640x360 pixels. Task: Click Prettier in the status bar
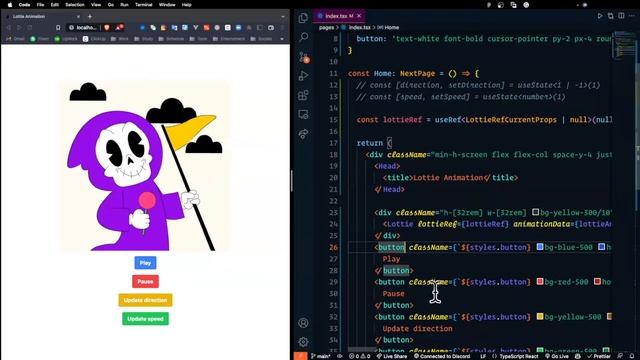click(x=598, y=356)
